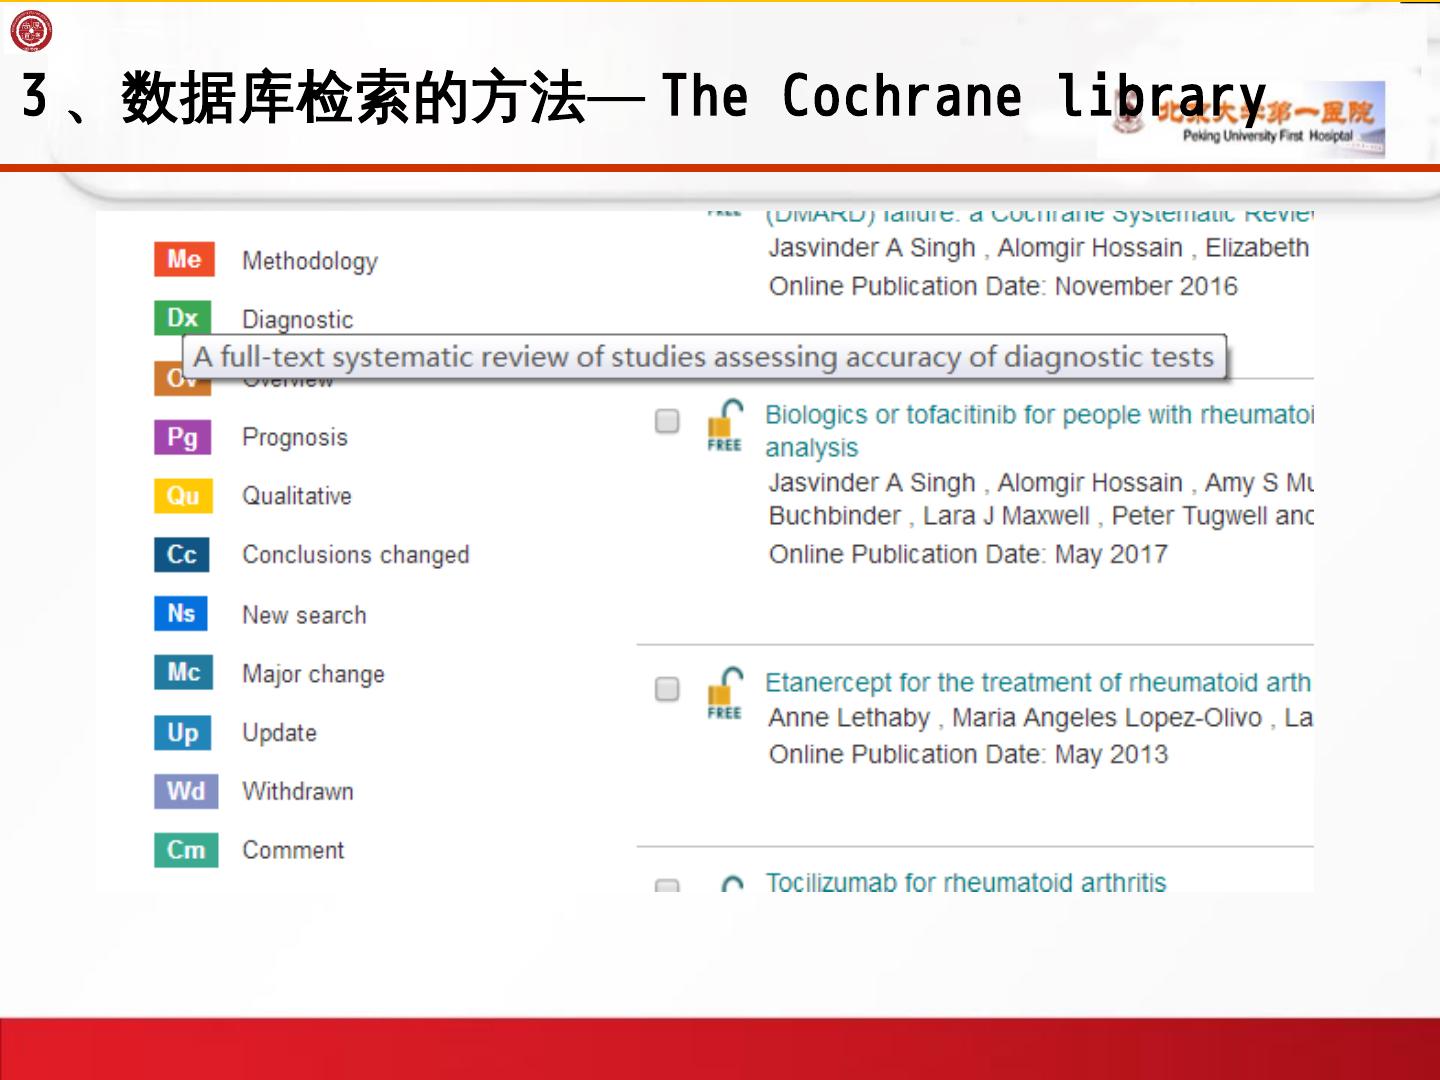Screen dimensions: 1440x1080
Task: Tick the checkbox for Biologics or tofacitinib review
Action: pos(667,421)
